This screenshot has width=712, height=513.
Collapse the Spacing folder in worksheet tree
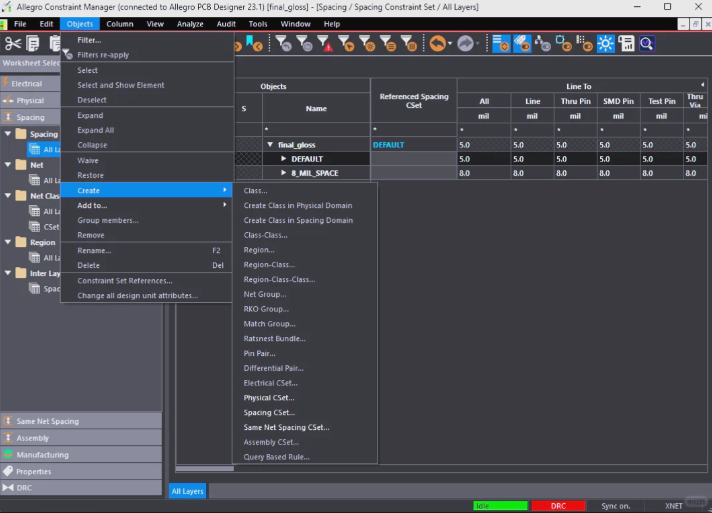[8, 134]
